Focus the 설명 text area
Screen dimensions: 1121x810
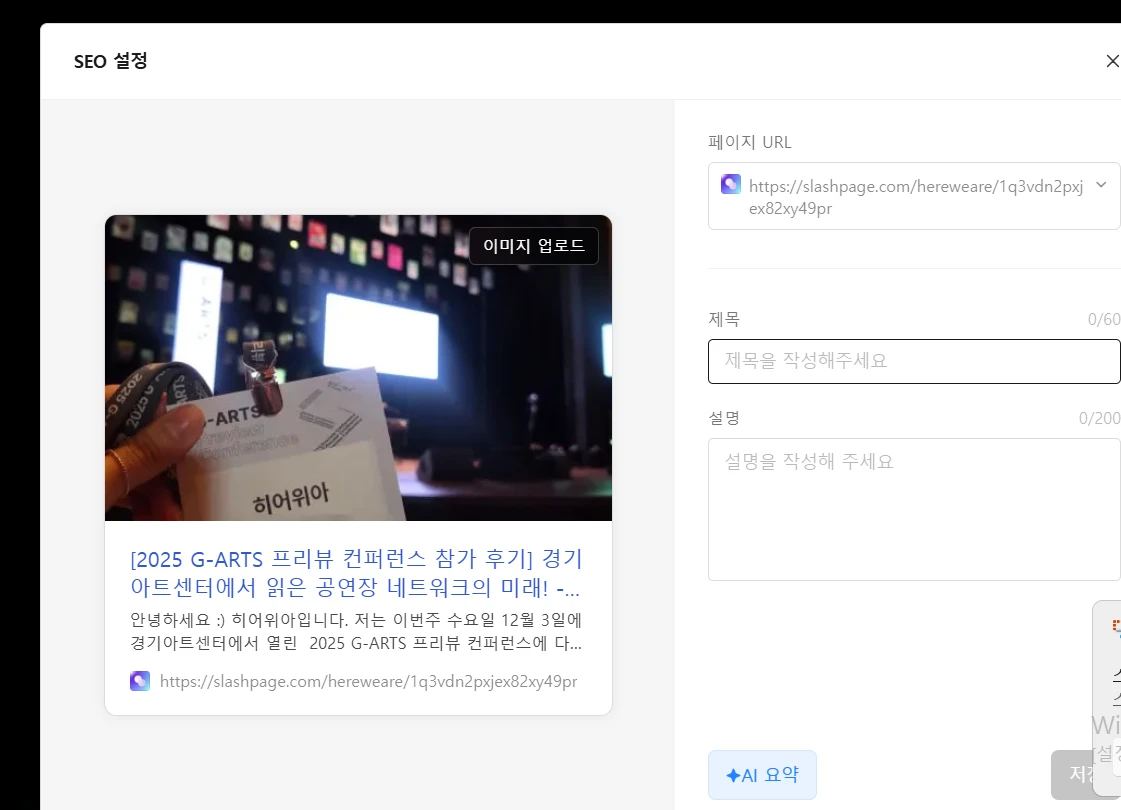(913, 509)
